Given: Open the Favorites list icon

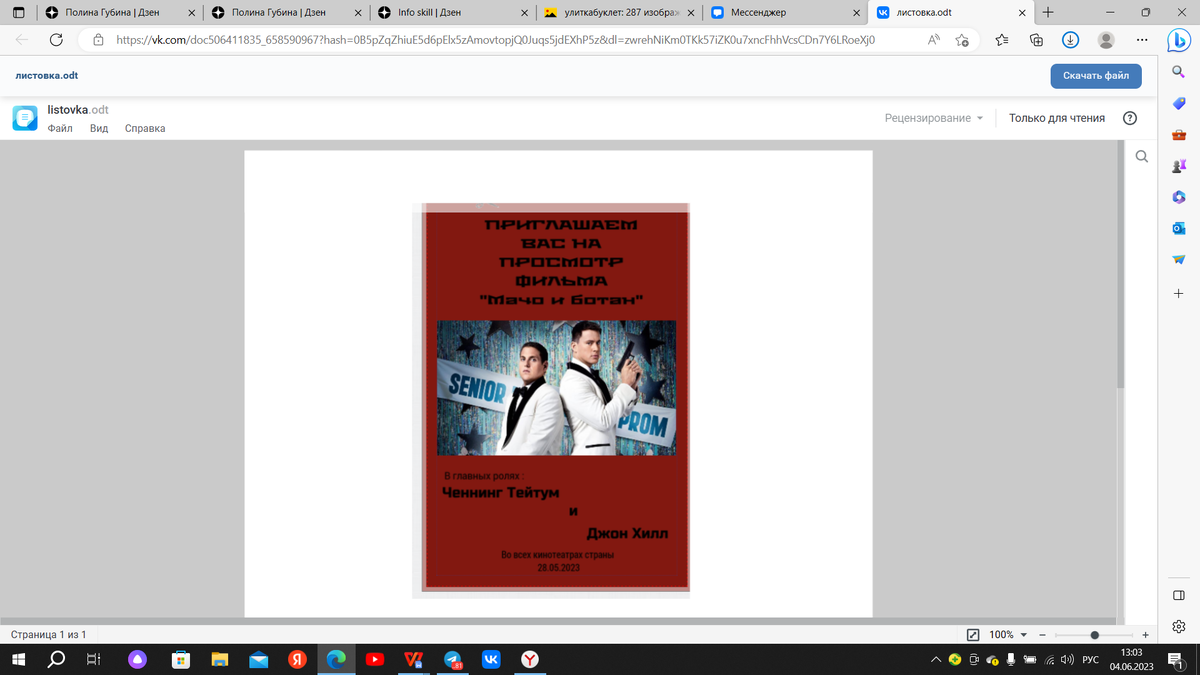Looking at the screenshot, I should (x=1003, y=40).
